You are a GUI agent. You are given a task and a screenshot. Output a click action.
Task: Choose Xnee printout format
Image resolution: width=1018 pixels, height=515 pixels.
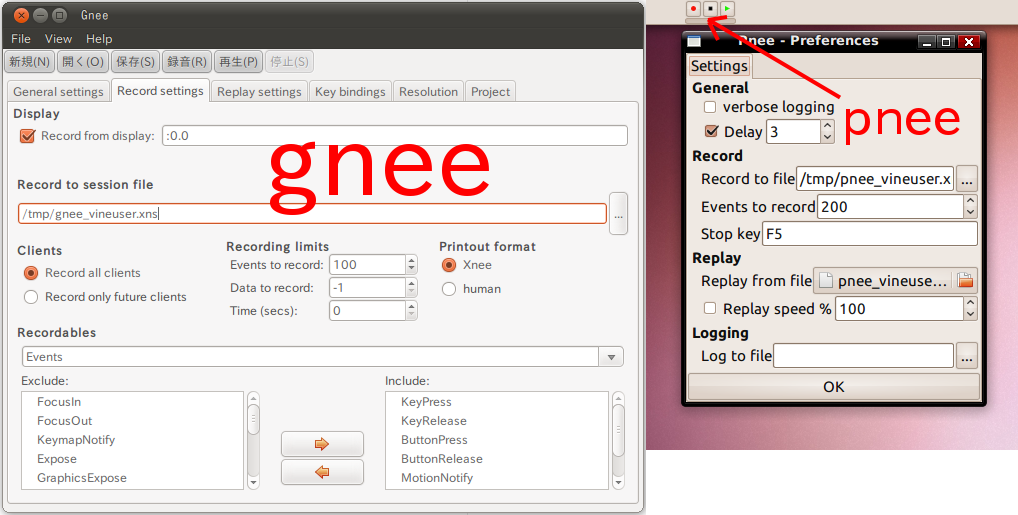[449, 265]
